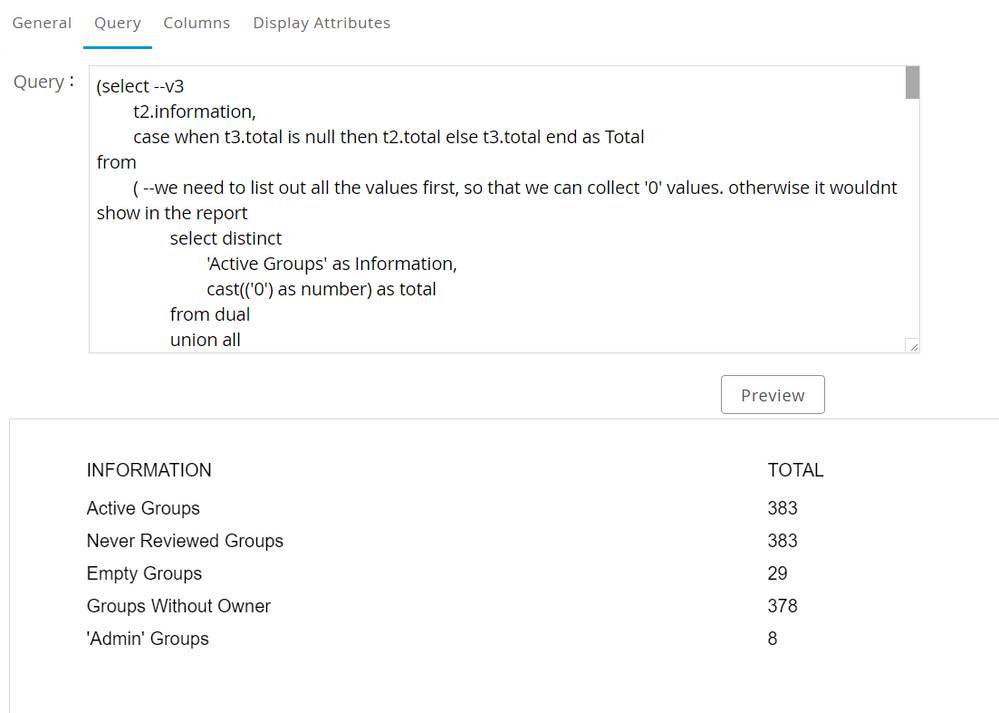Click the 'Query :' field label
This screenshot has width=999, height=713.
pos(43,82)
